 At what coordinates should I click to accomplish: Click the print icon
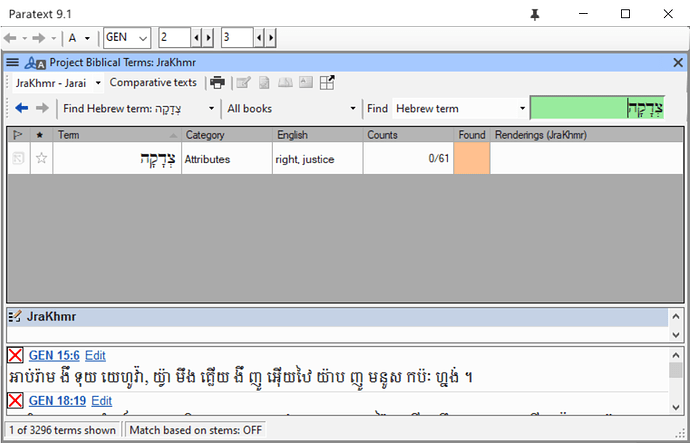click(217, 83)
